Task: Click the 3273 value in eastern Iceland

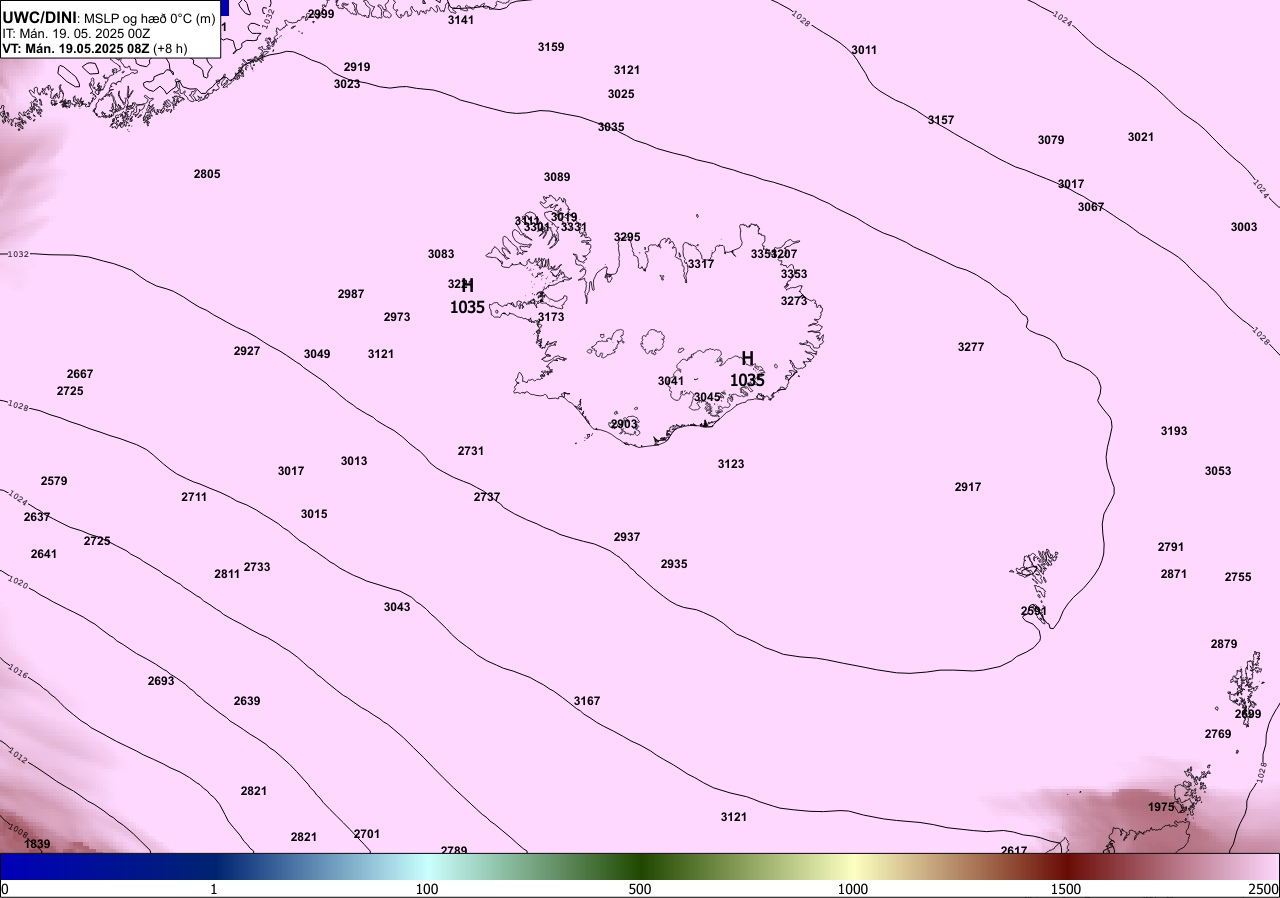Action: point(794,301)
